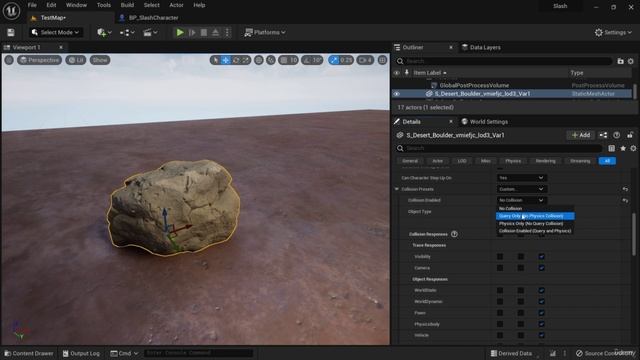Screen dimensions: 640x360
Task: Click the Unreal Engine logo icon
Action: (11, 11)
